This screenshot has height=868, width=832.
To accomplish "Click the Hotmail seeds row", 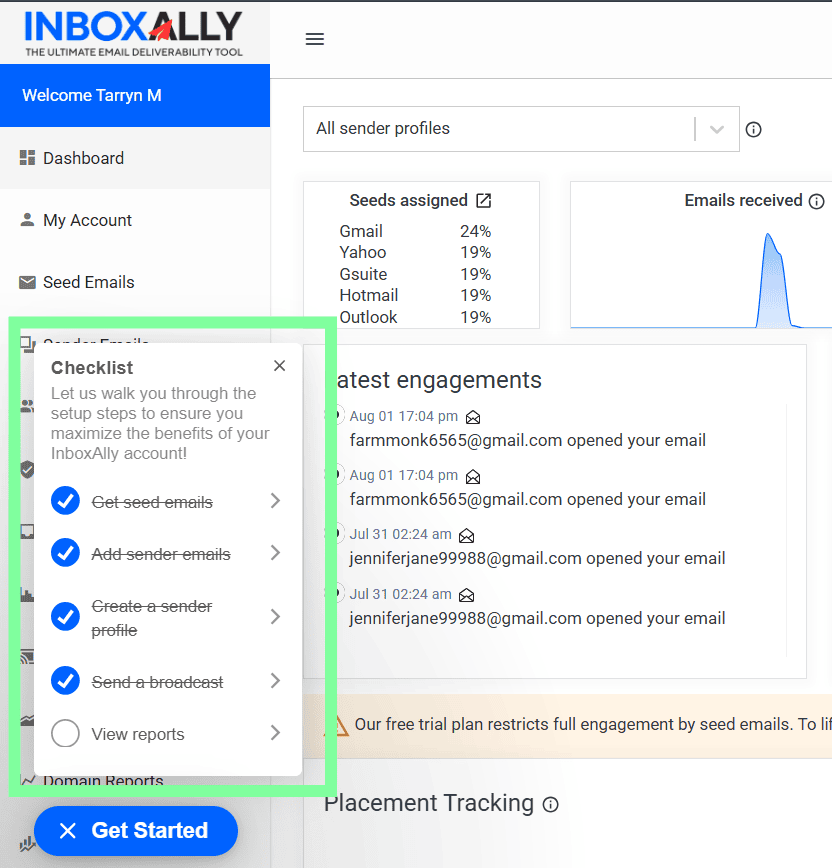I will [415, 296].
